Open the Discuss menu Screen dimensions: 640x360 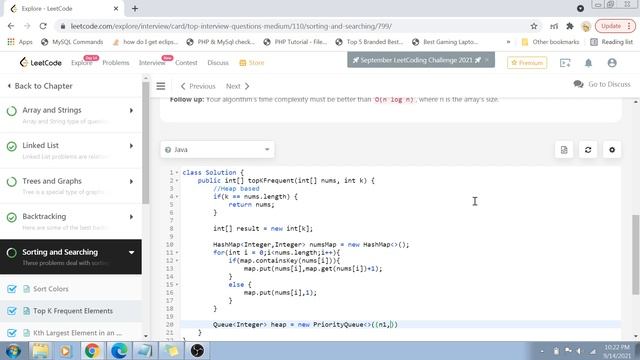pos(218,63)
